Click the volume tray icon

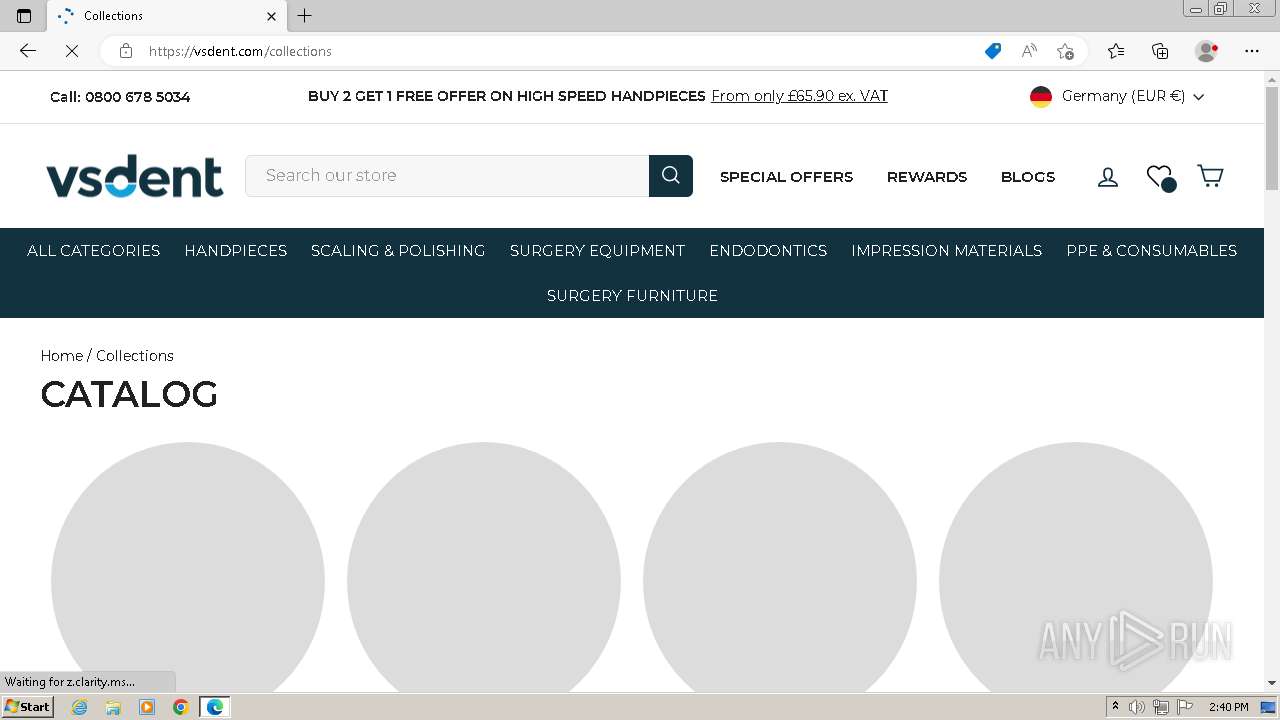(x=1137, y=707)
